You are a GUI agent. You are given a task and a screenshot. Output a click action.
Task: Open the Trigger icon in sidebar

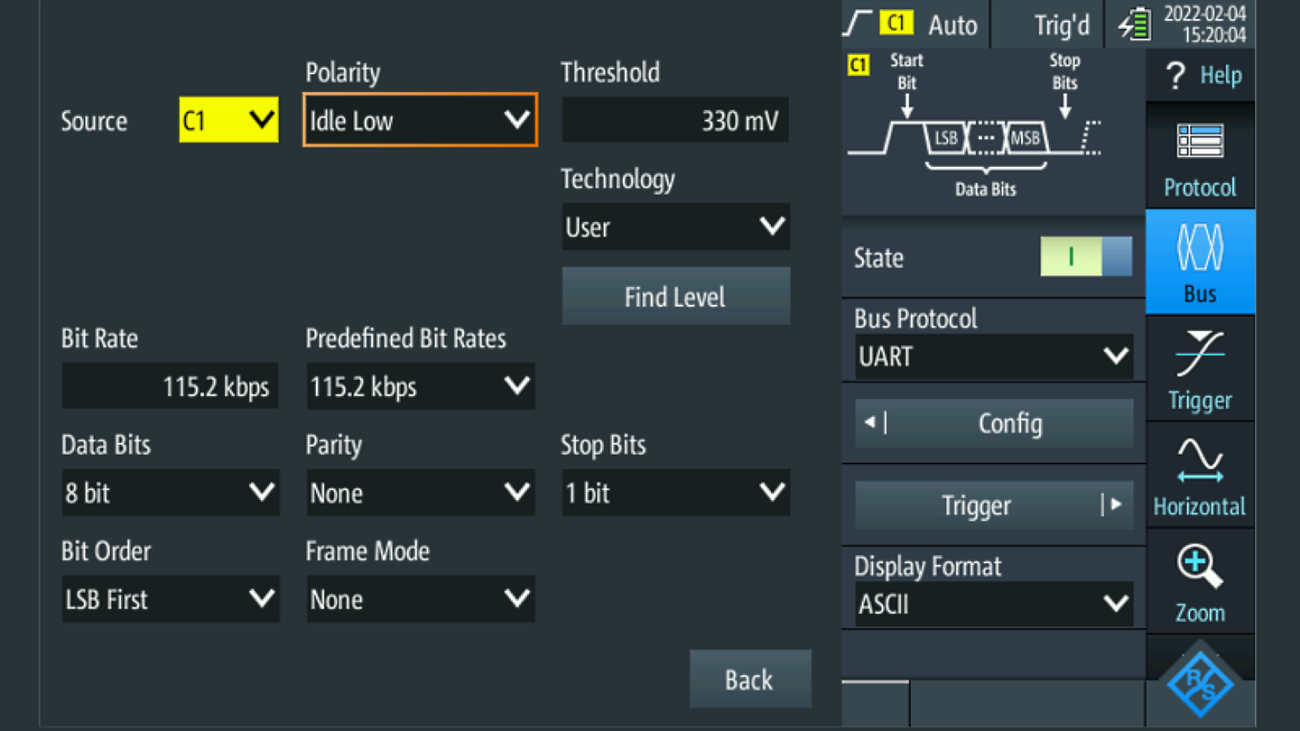click(x=1199, y=356)
